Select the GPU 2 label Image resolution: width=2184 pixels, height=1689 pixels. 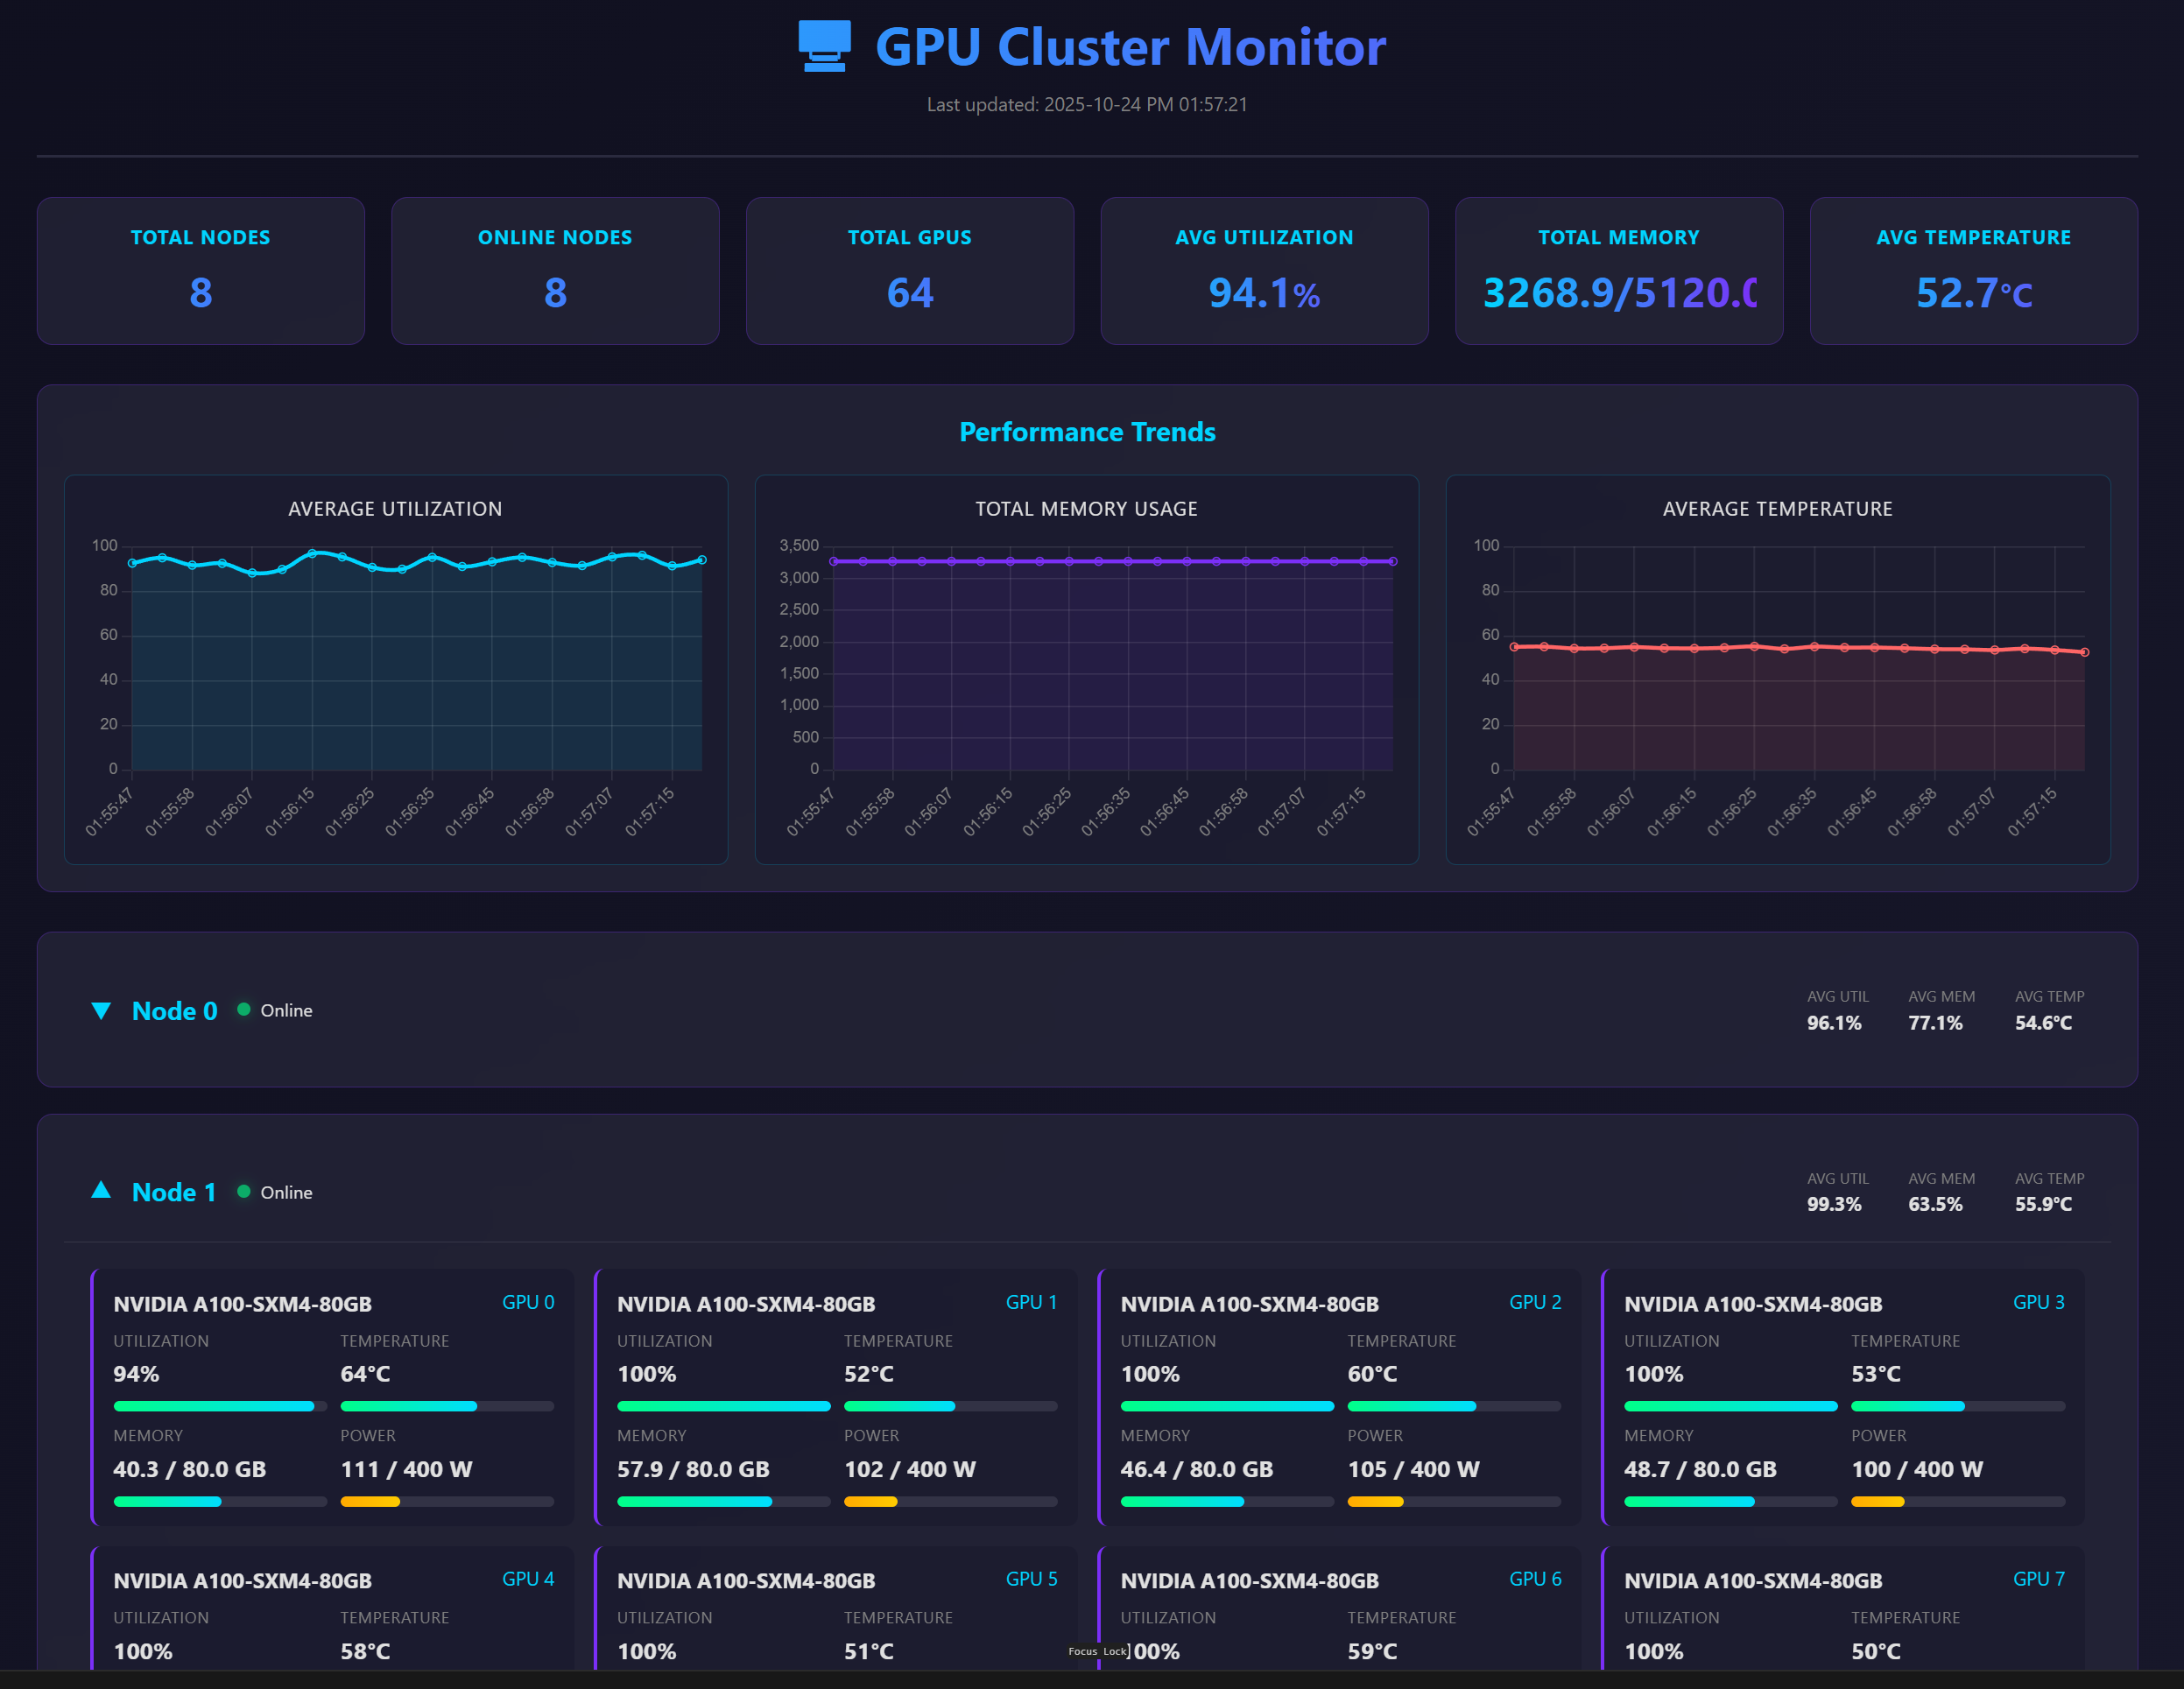[x=1534, y=1302]
